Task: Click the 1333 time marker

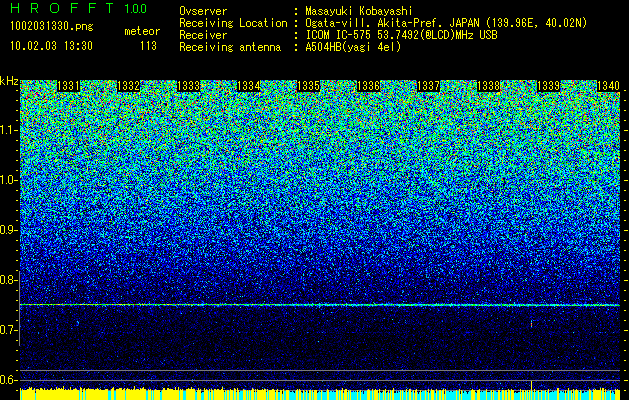Action: pyautogui.click(x=189, y=86)
